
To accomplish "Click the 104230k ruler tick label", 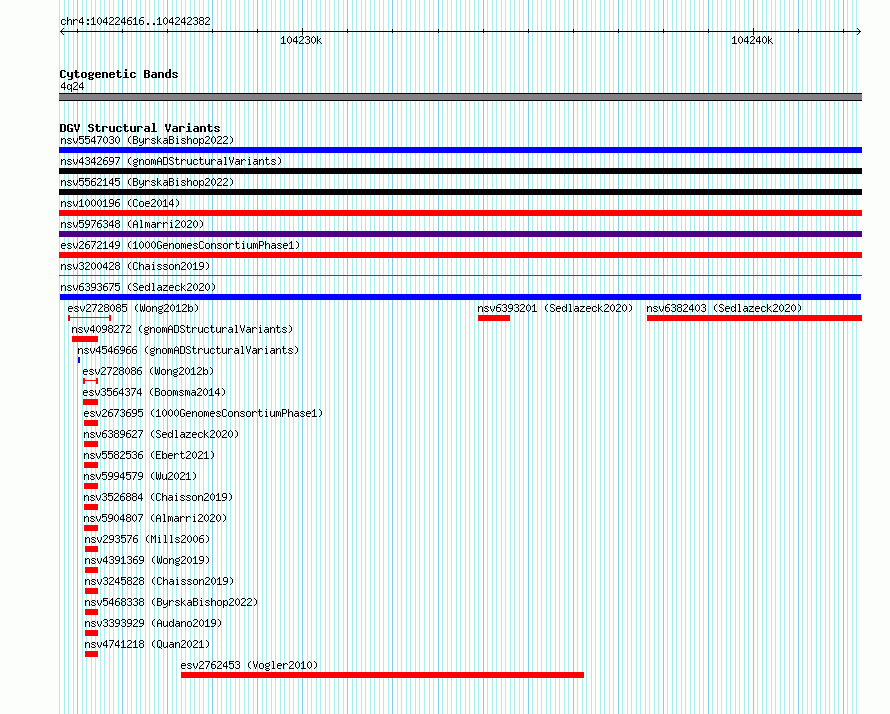I will 301,40.
